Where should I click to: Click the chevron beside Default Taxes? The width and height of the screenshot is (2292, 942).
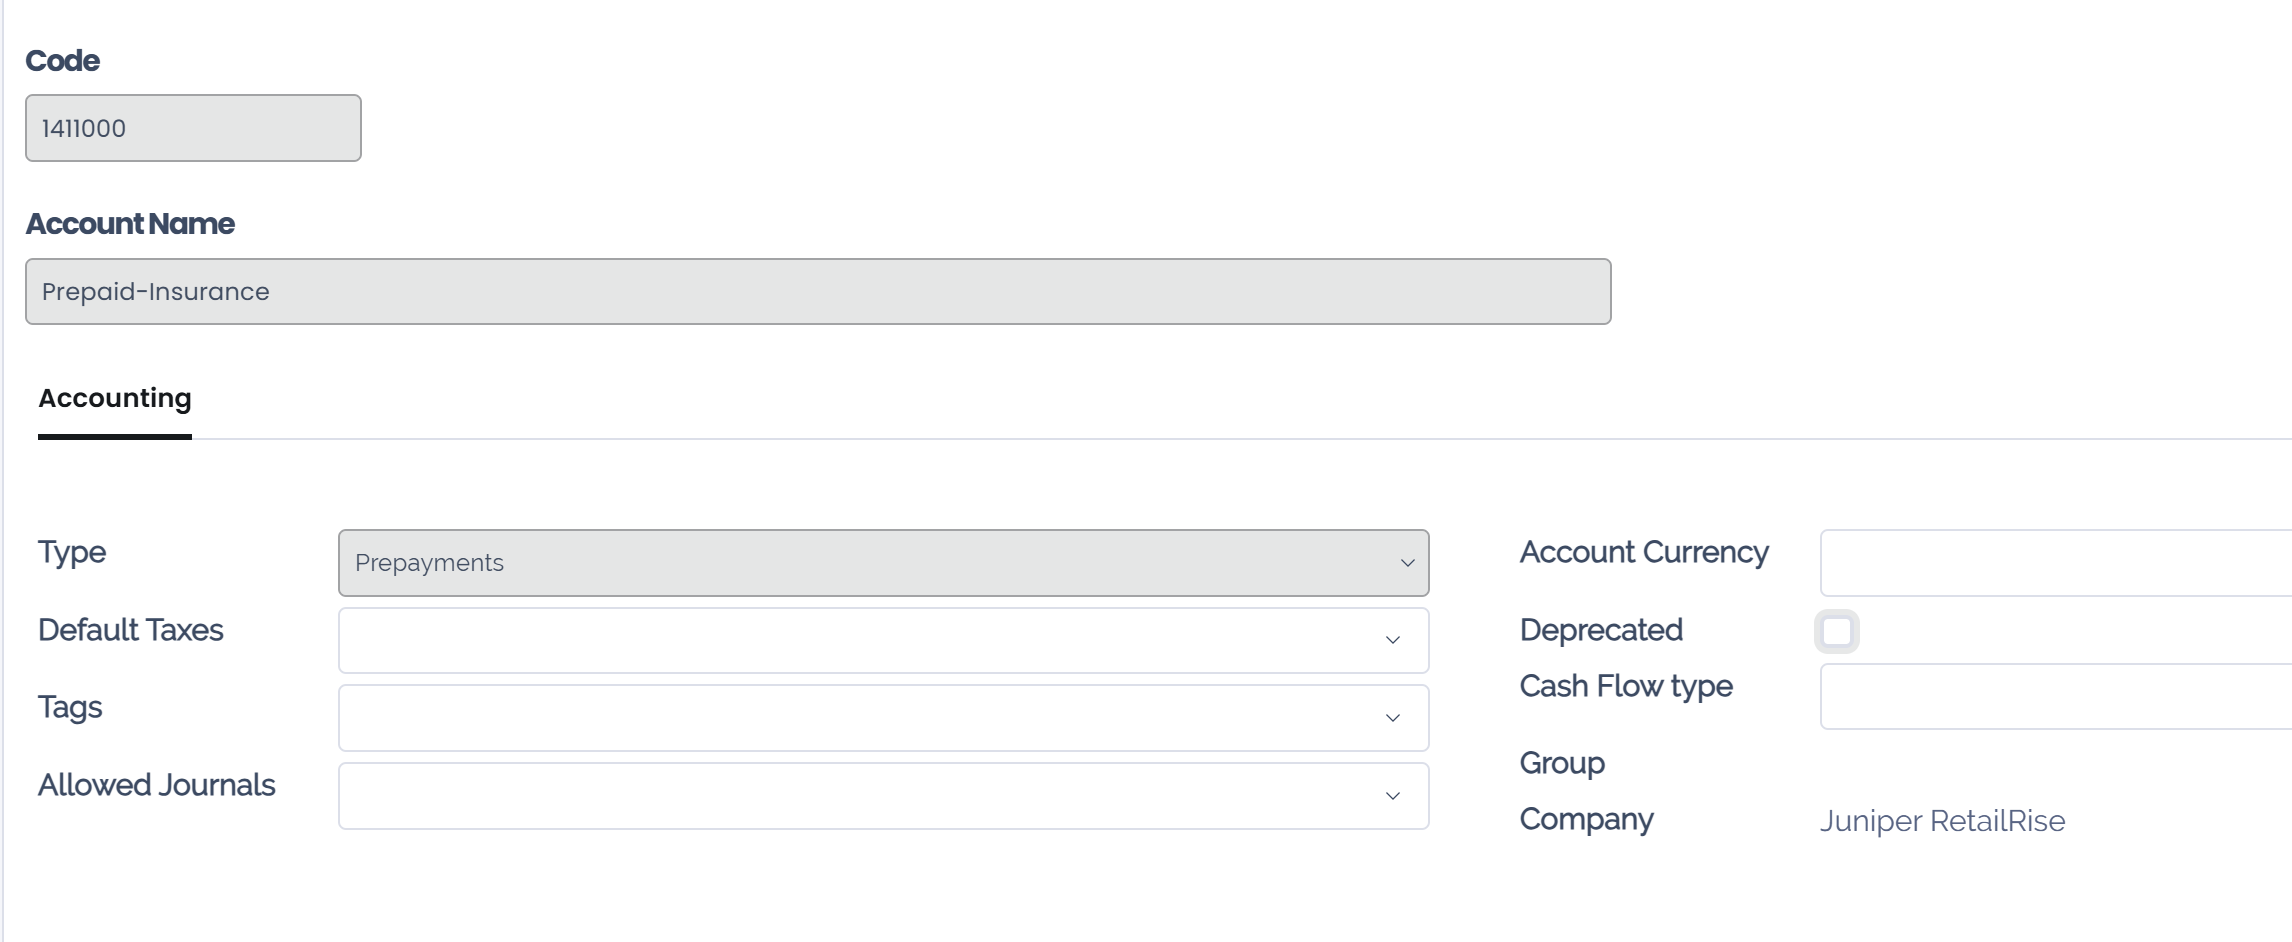coord(1392,640)
